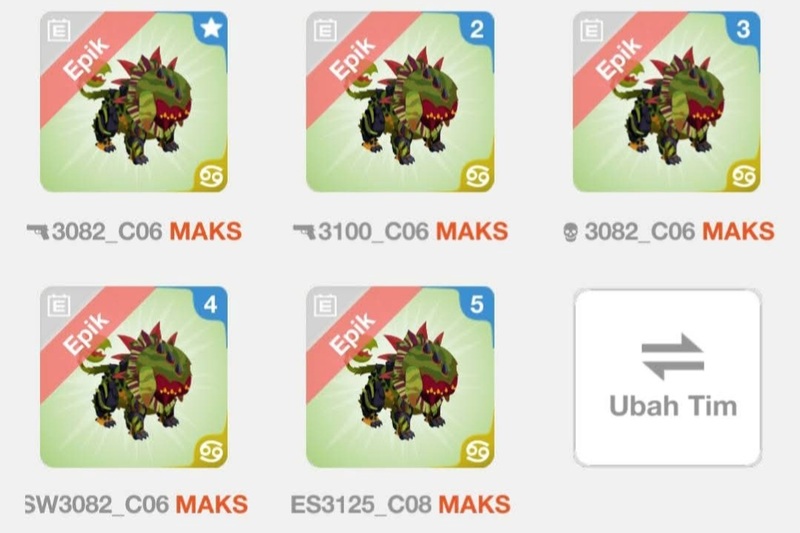The image size is (800, 533).
Task: Click the ES3125_C08 MAKS label
Action: pyautogui.click(x=401, y=505)
